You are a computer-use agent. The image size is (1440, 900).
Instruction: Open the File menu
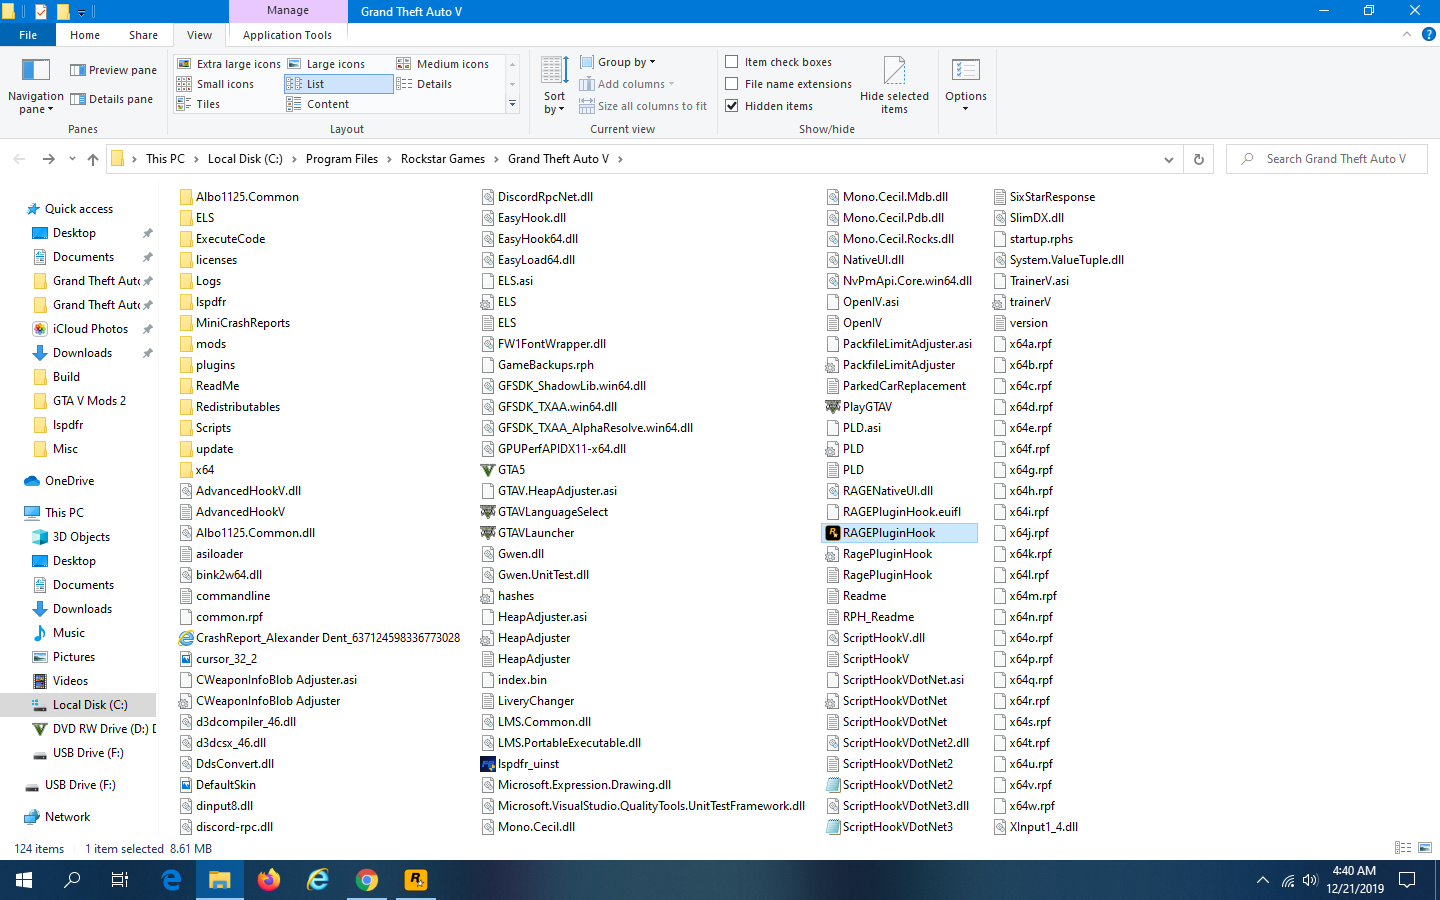(28, 35)
